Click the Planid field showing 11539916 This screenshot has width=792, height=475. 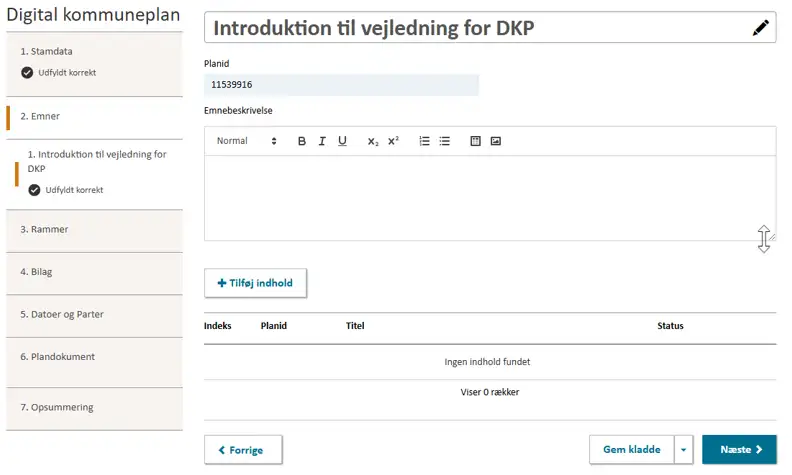tap(340, 85)
